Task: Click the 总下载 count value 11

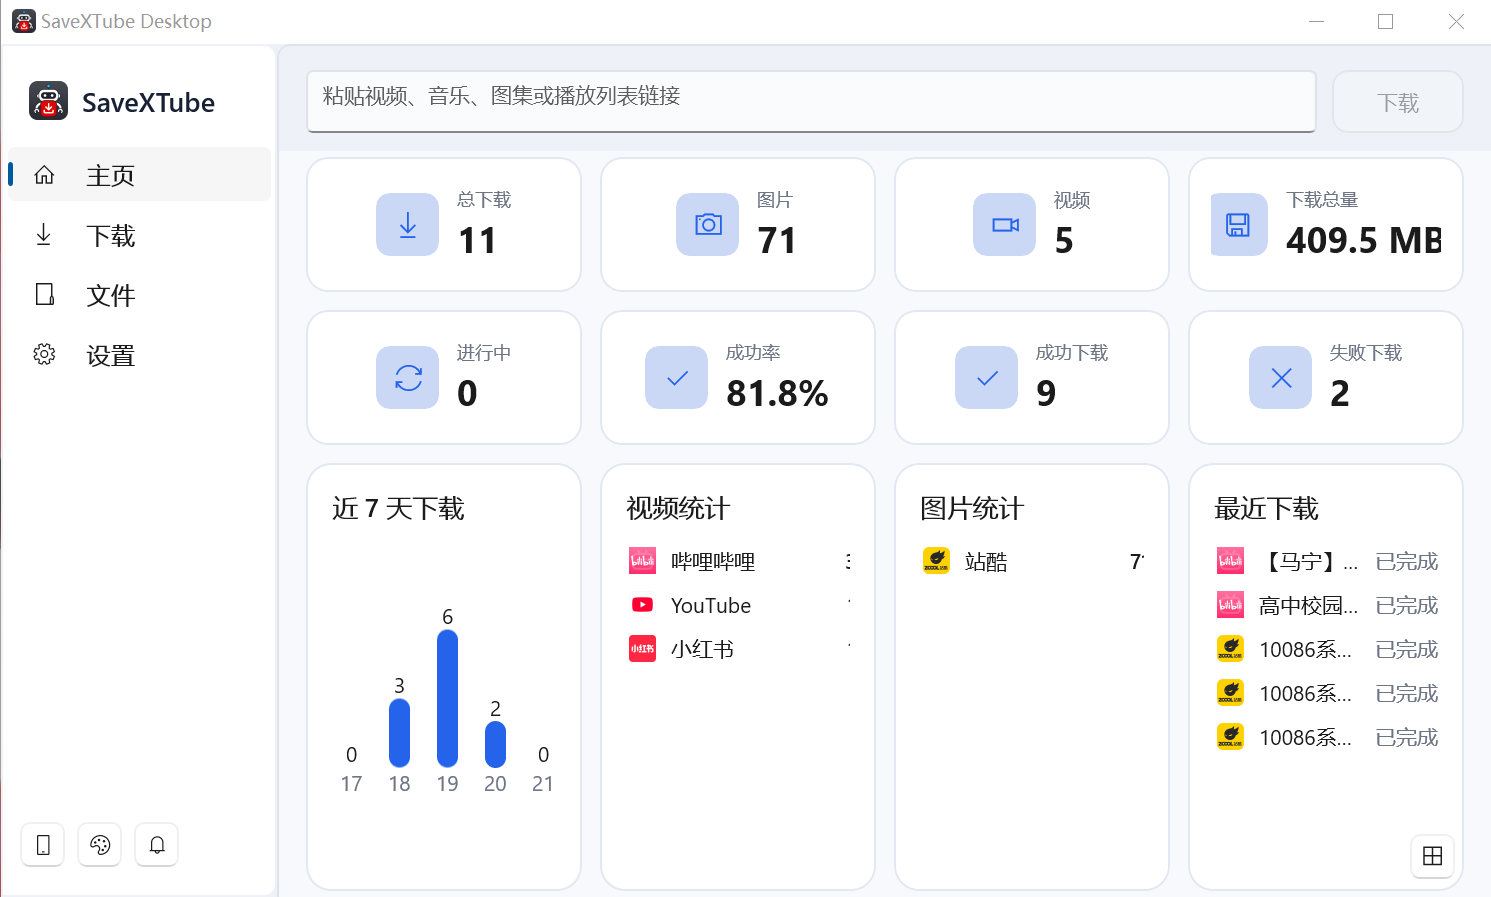Action: pos(477,240)
